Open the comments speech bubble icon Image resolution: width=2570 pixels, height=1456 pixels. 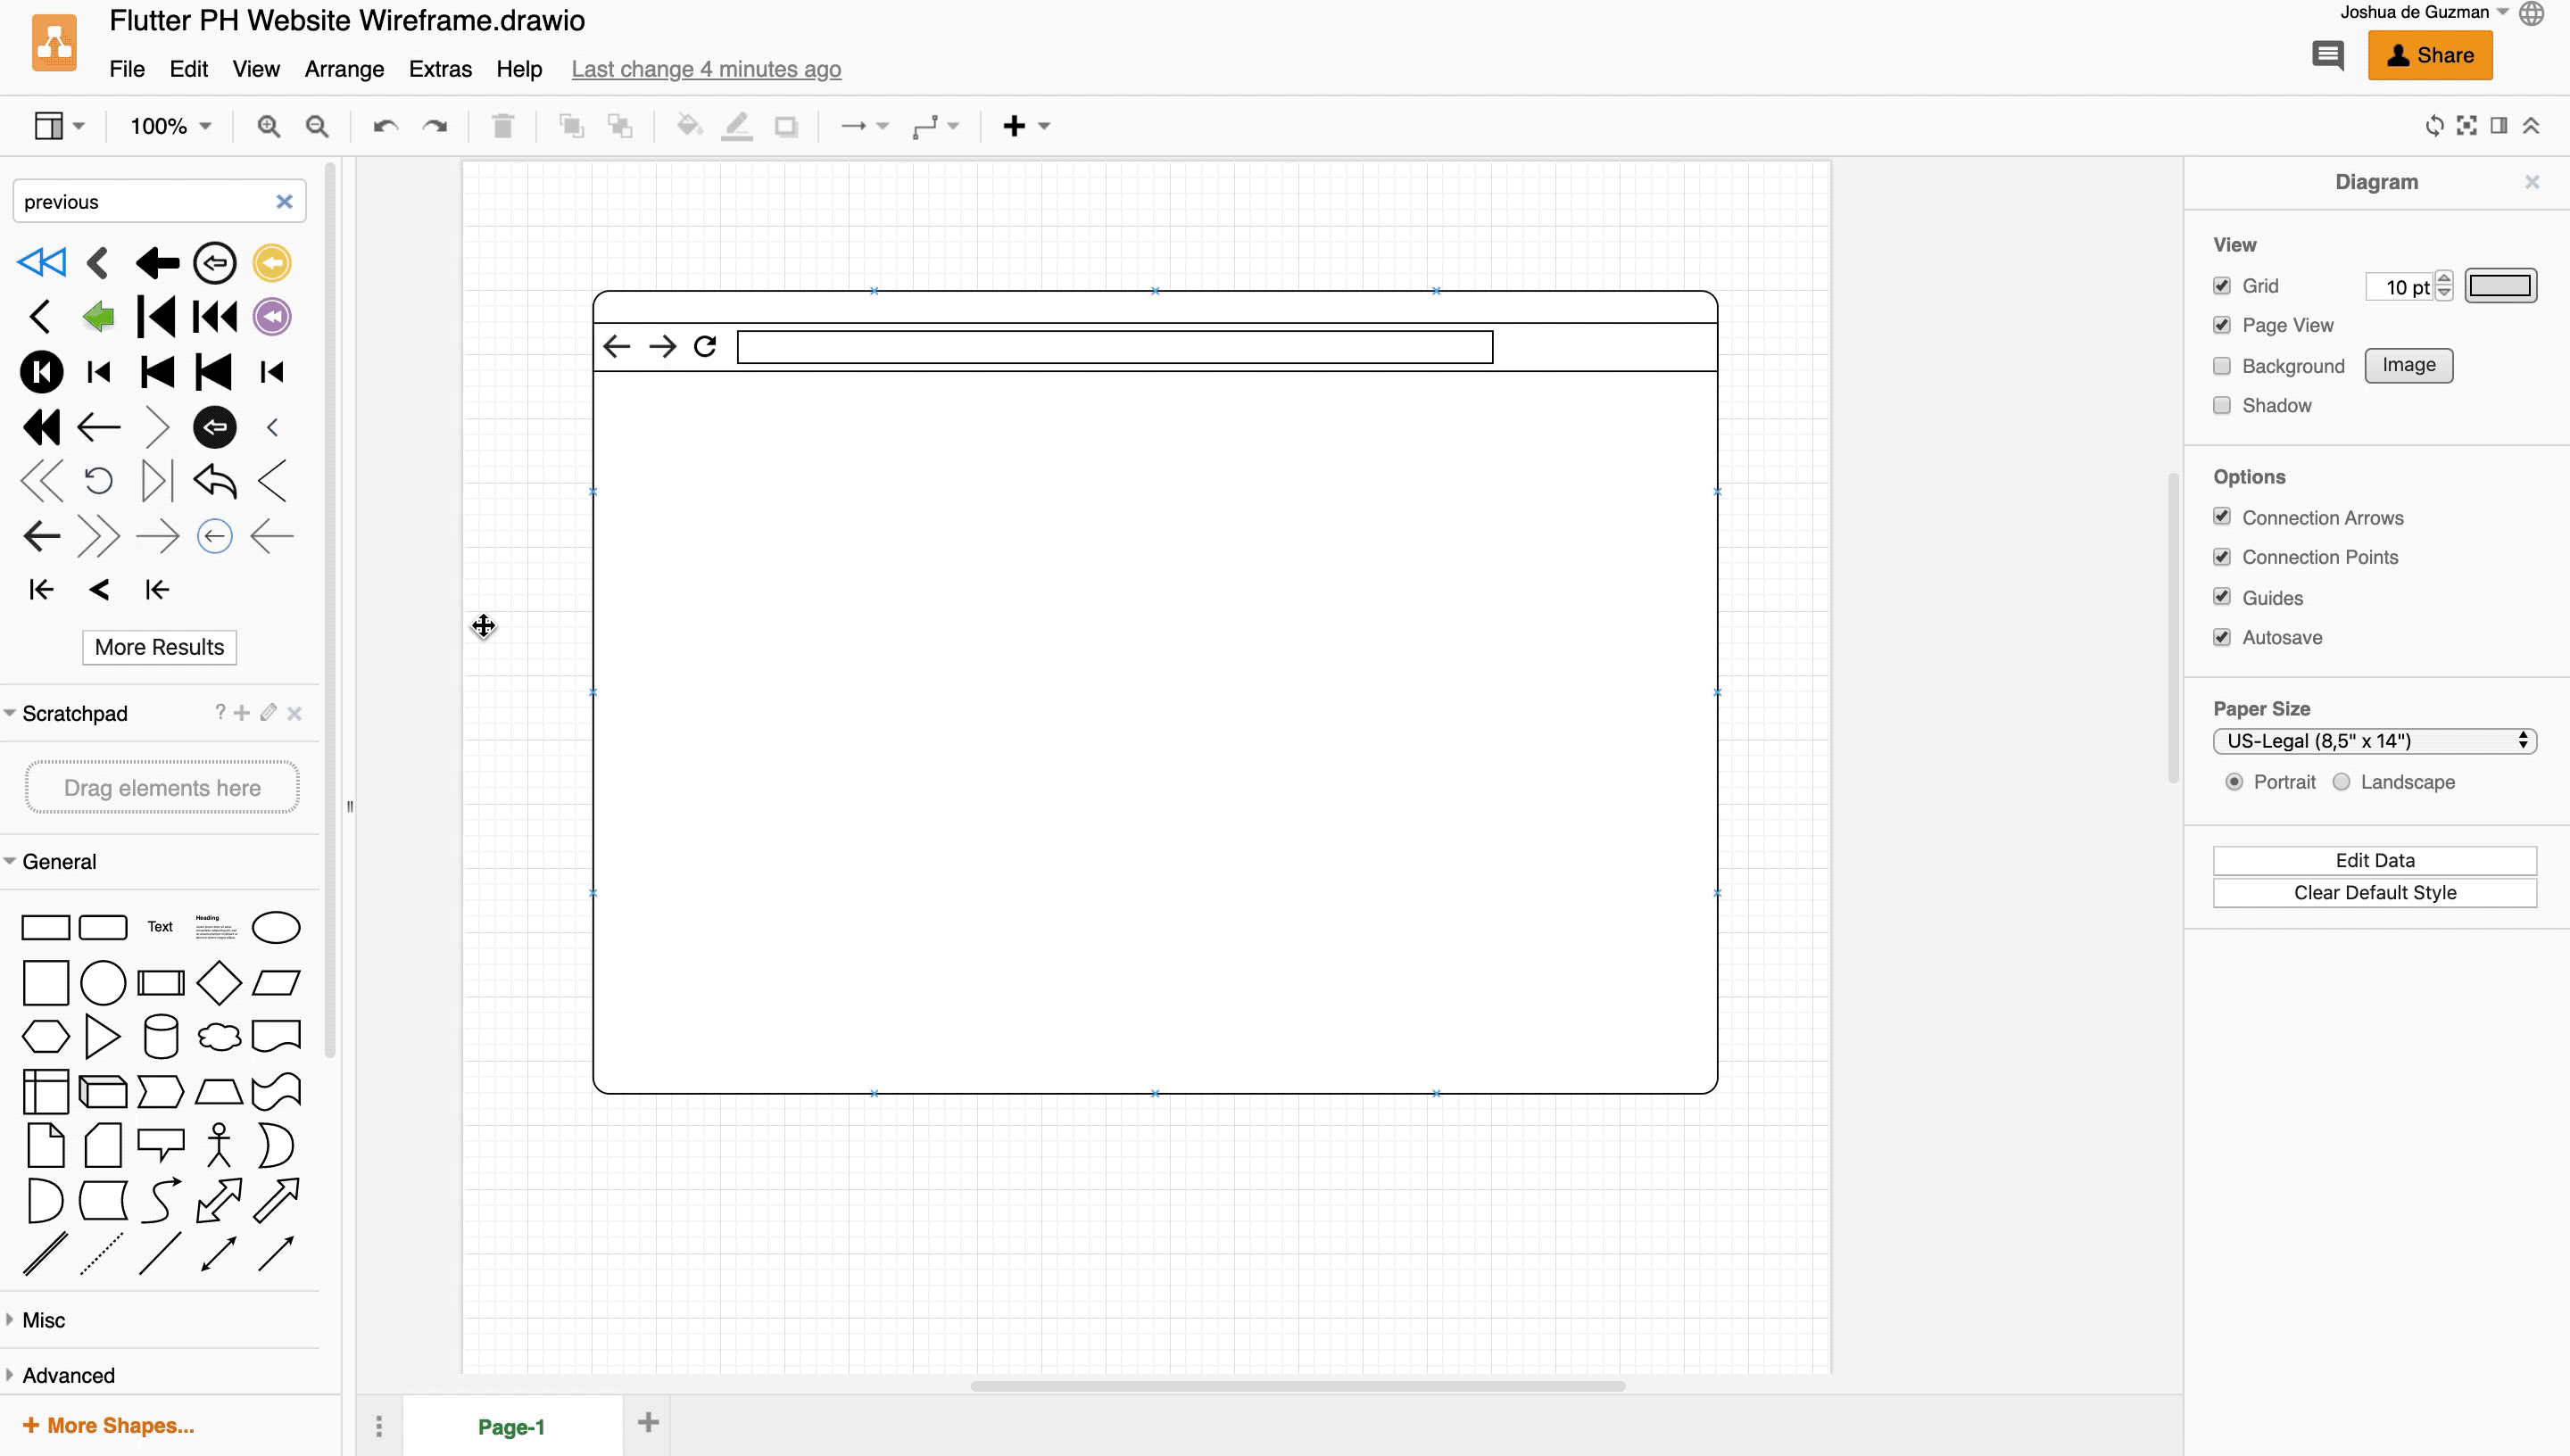tap(2327, 55)
